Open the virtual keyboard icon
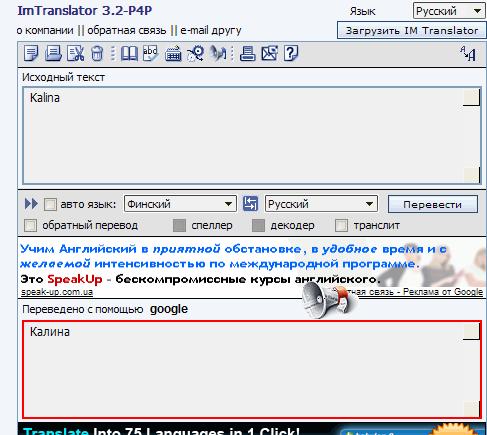Screen dimensions: 487x435 (x=173, y=54)
